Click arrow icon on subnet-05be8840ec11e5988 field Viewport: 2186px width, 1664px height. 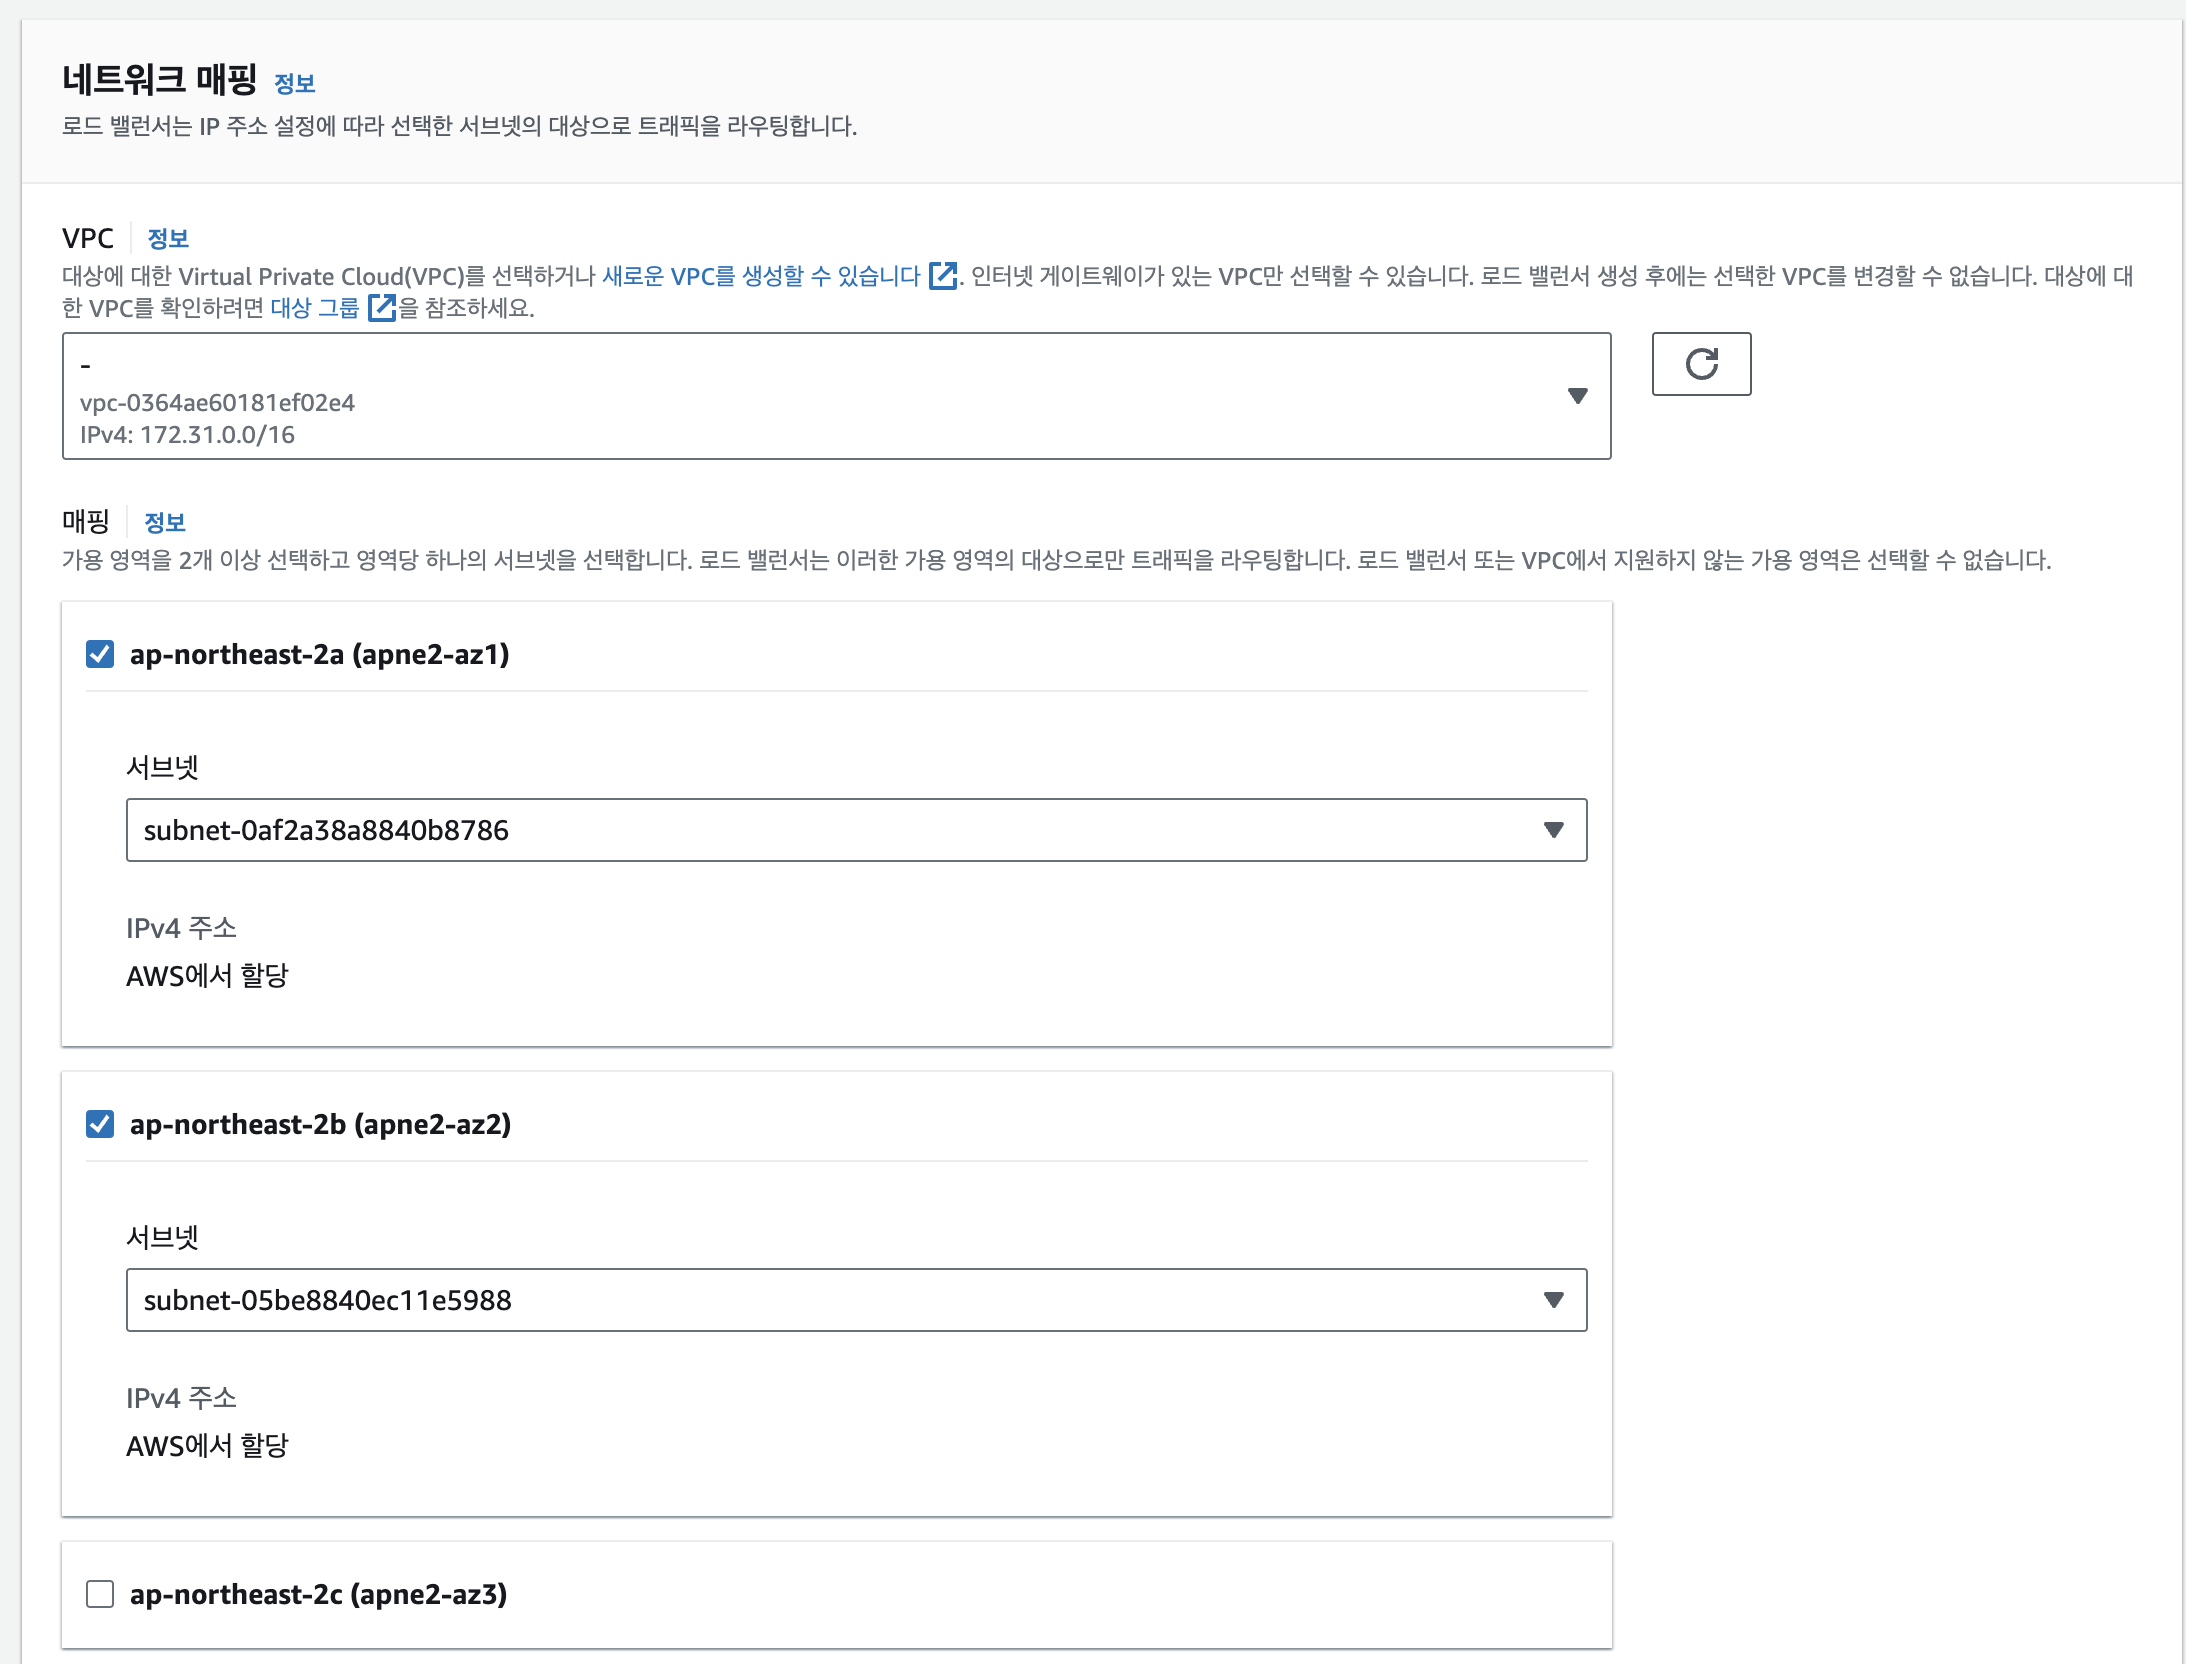(x=1553, y=1300)
